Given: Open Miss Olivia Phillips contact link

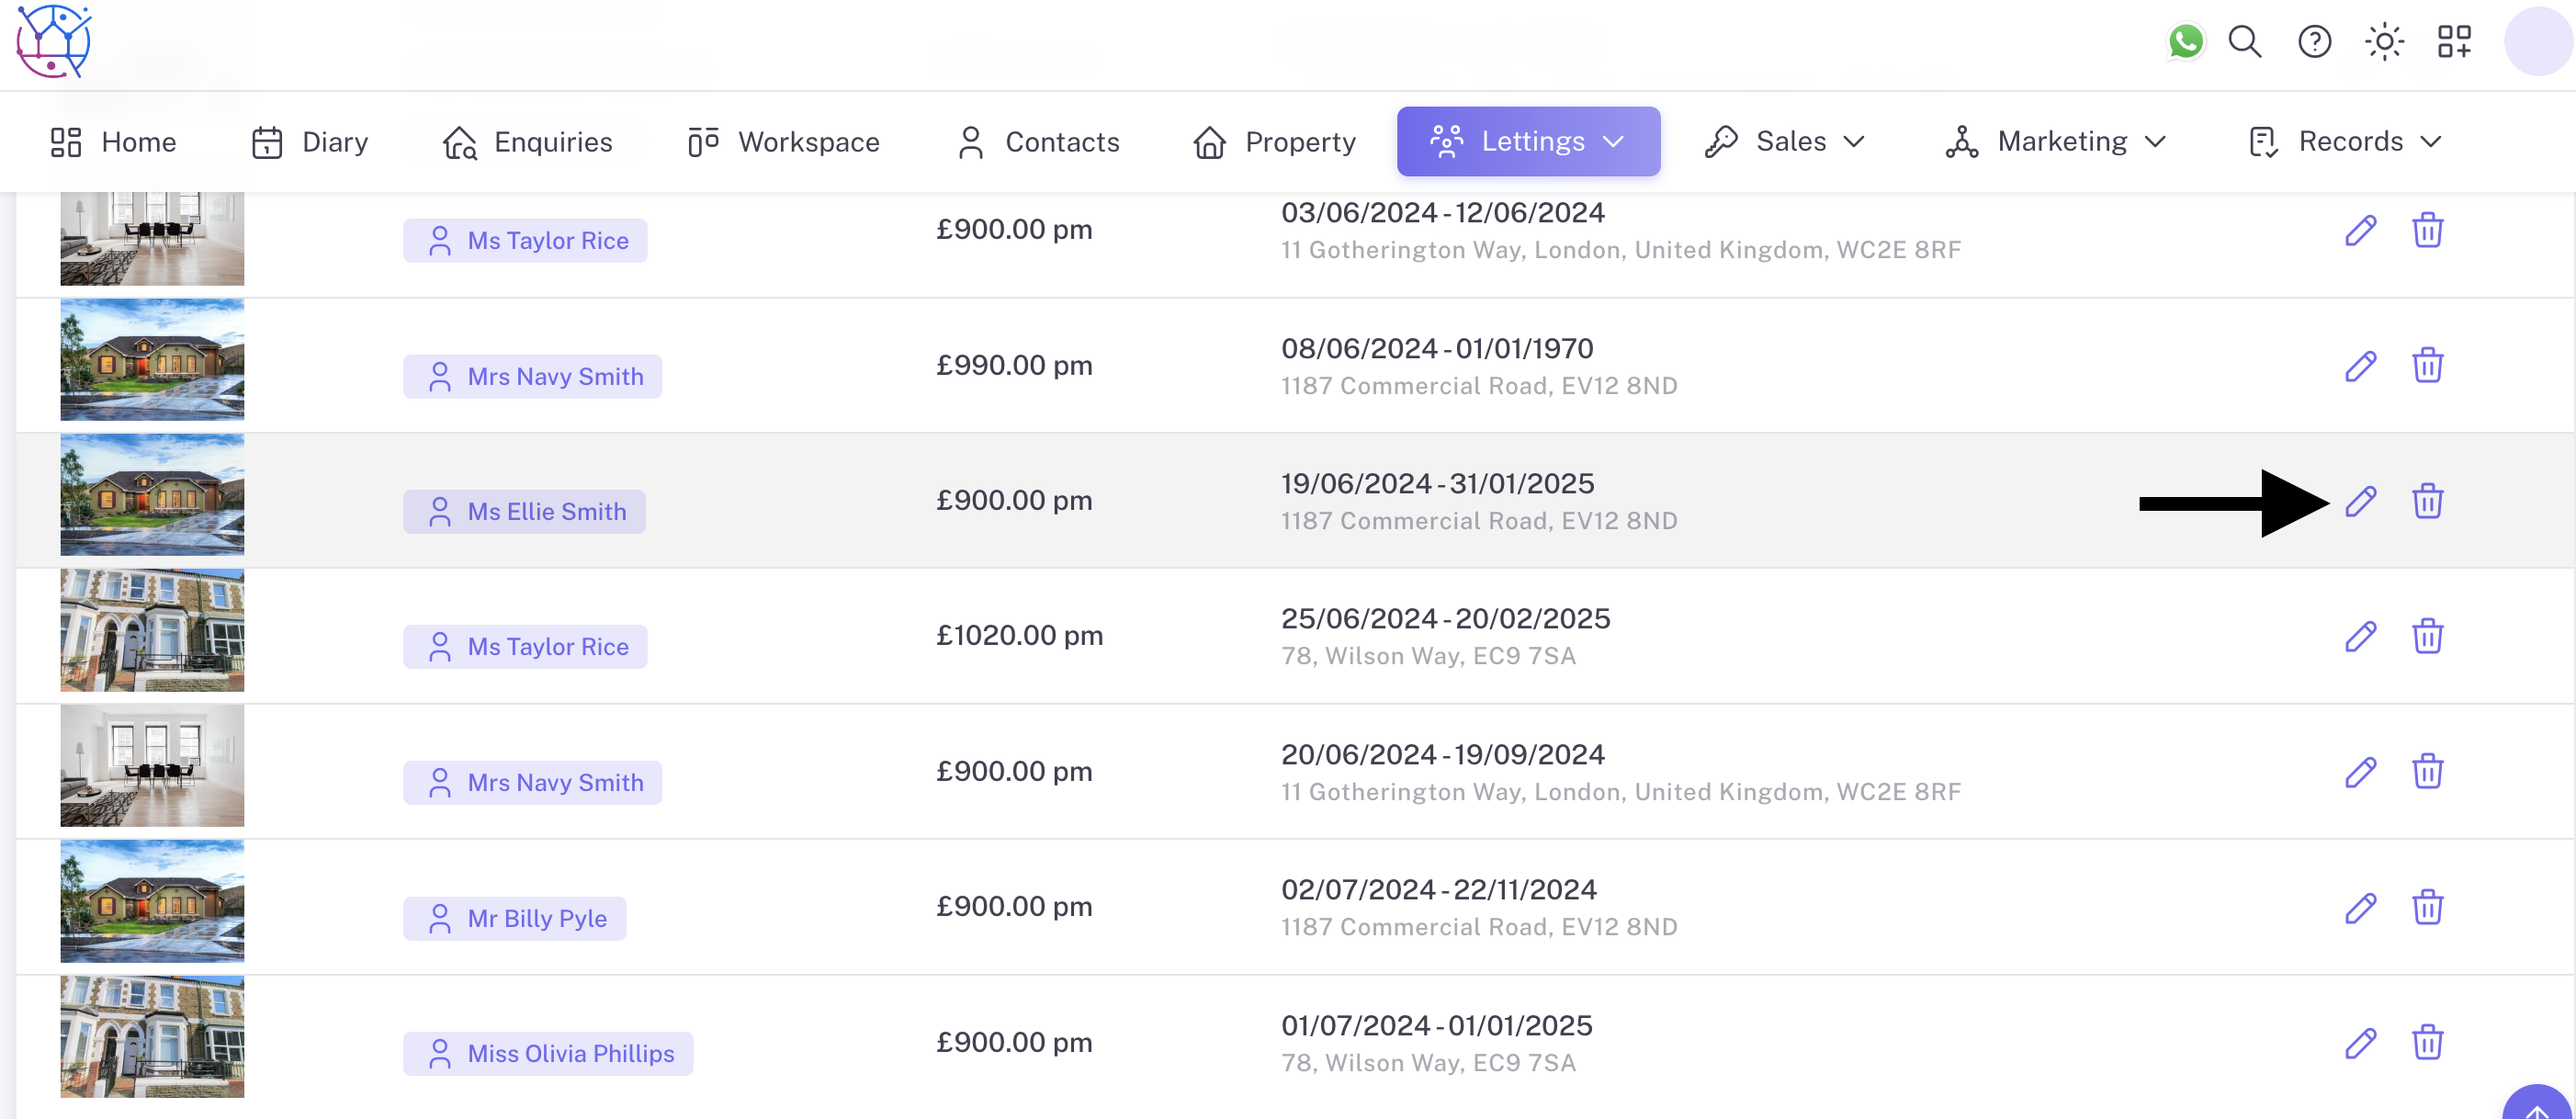Looking at the screenshot, I should click(x=548, y=1054).
